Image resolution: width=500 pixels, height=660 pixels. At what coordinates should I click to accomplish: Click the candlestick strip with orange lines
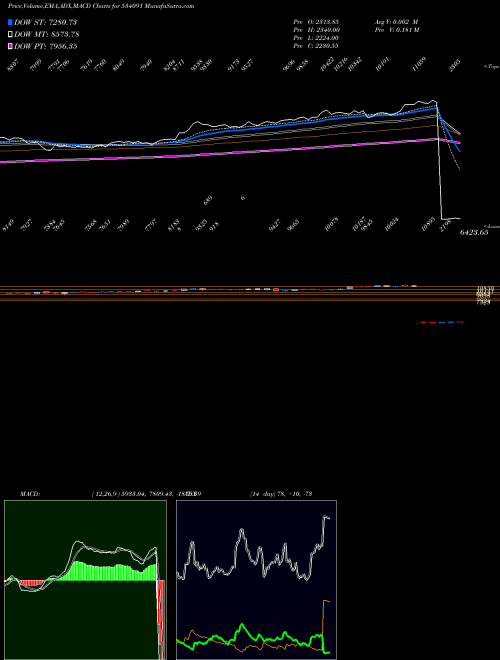point(250,293)
